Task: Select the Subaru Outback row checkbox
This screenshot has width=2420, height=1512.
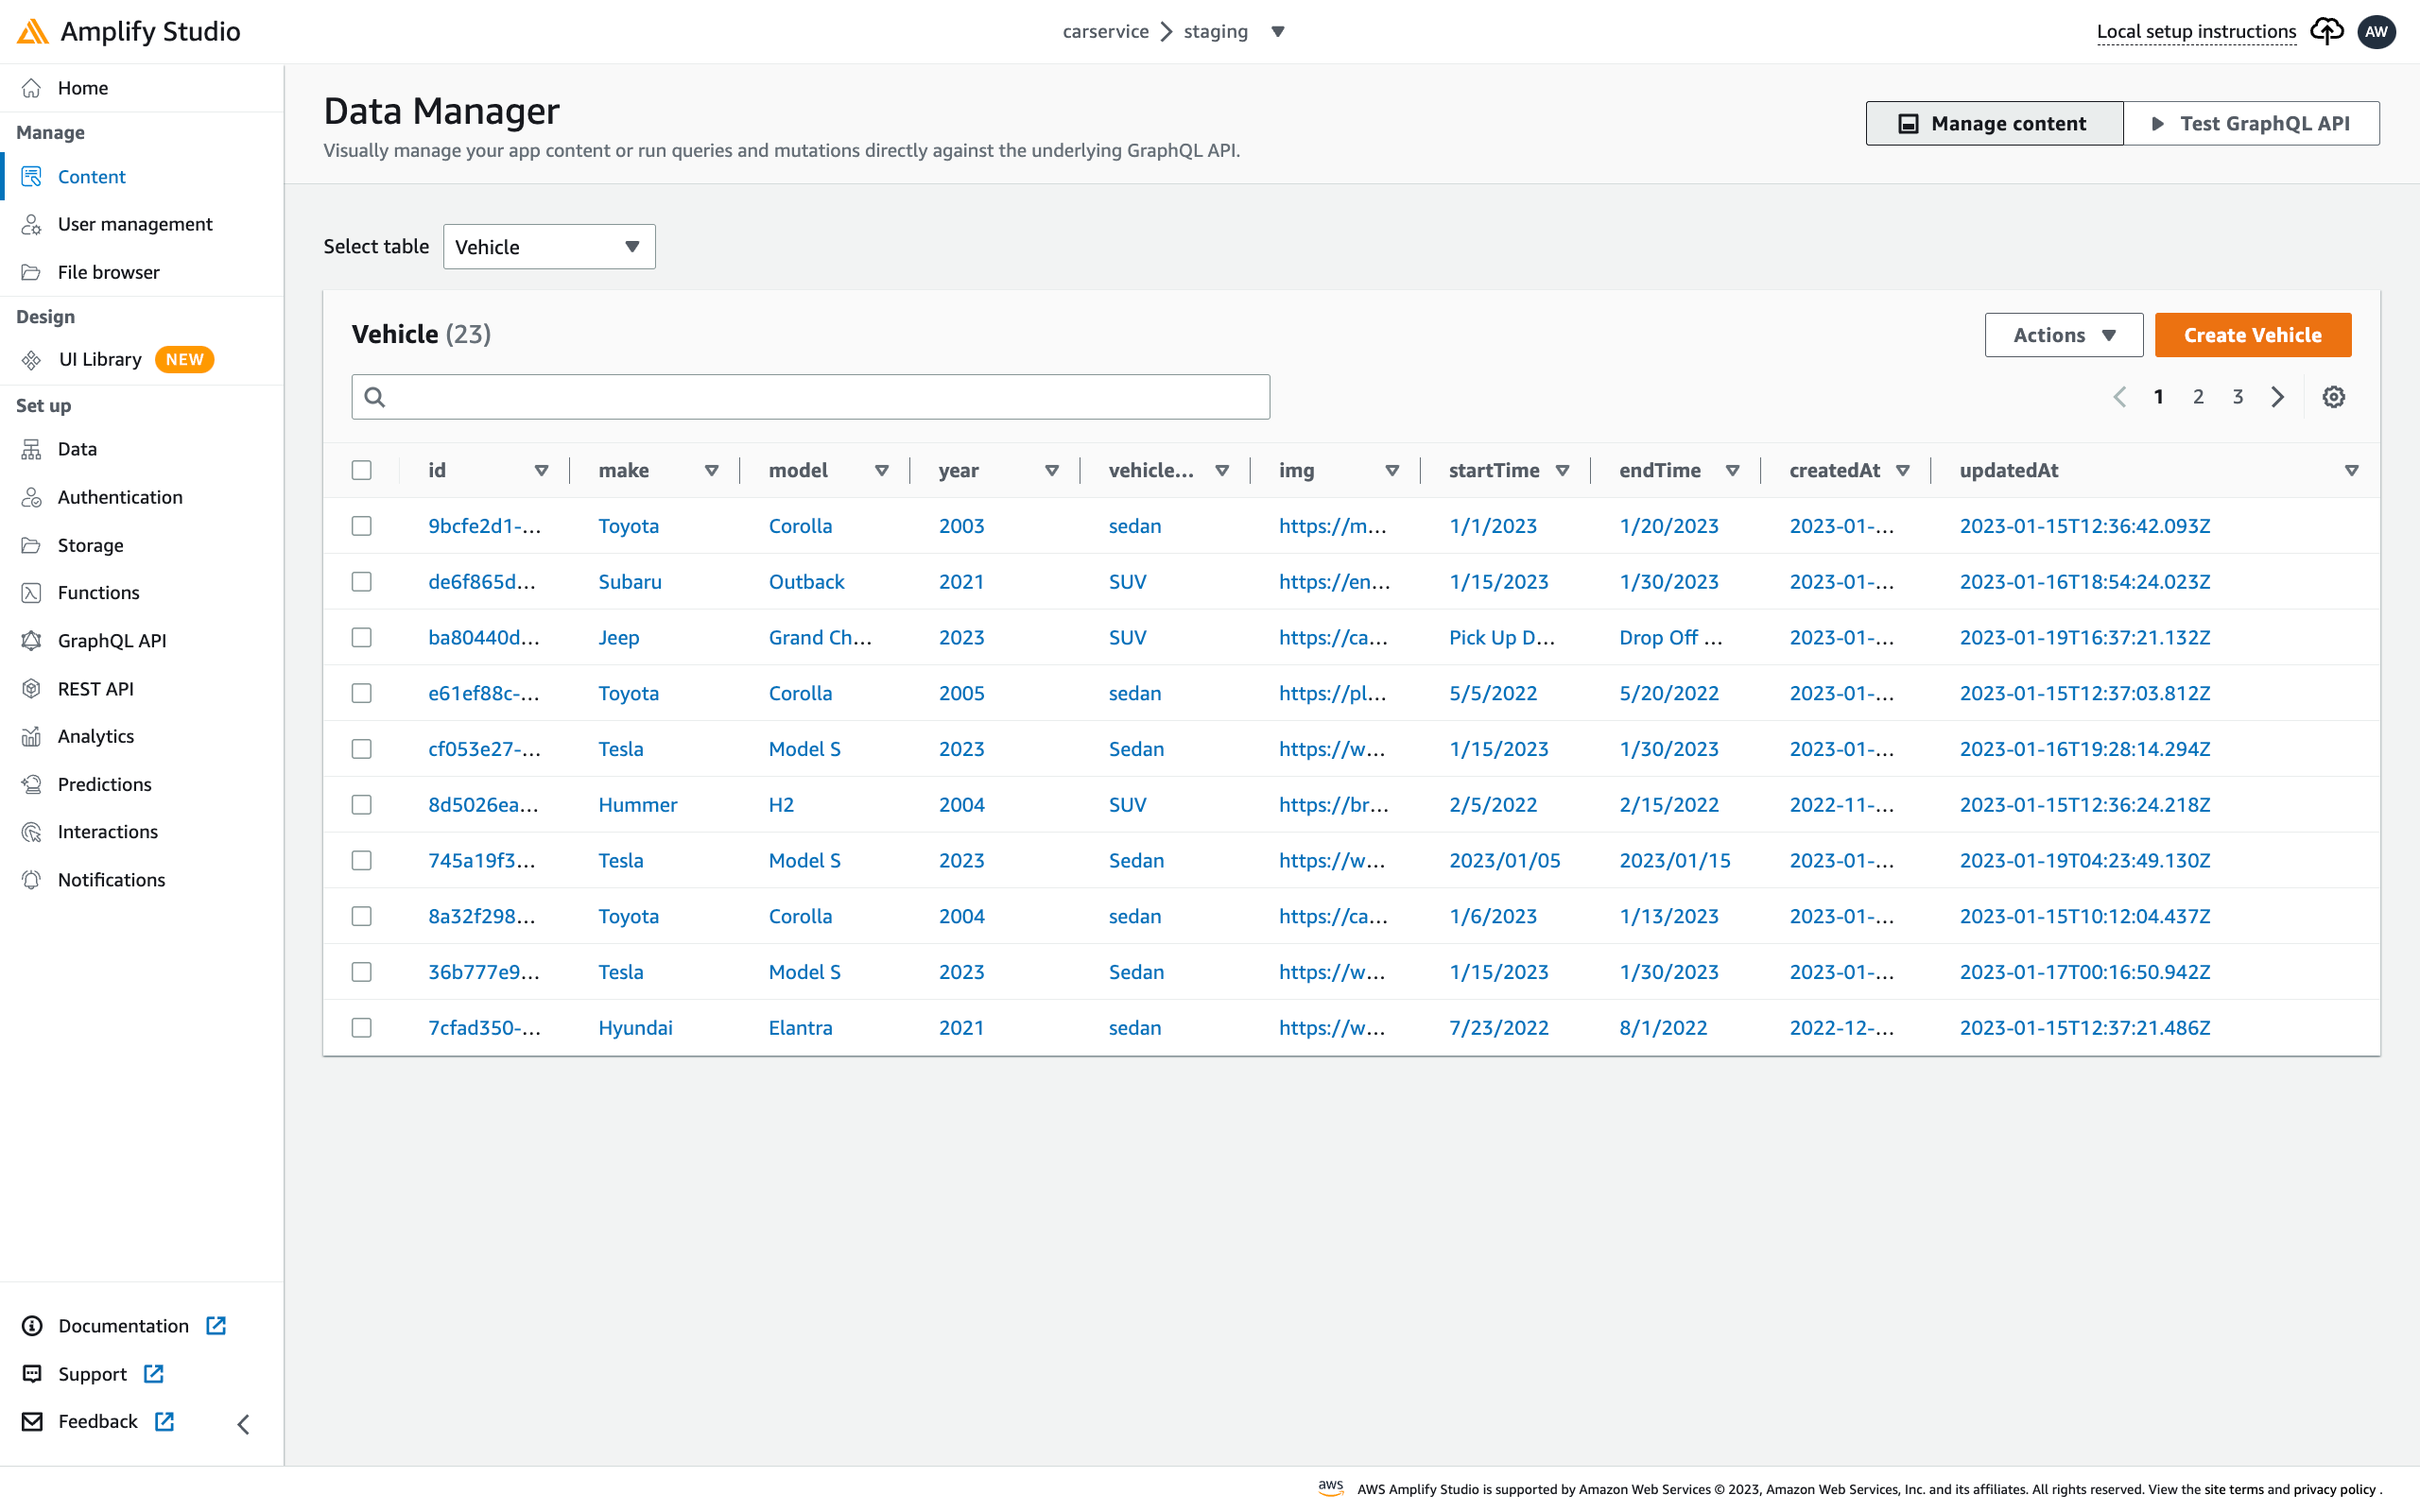Action: coord(362,582)
